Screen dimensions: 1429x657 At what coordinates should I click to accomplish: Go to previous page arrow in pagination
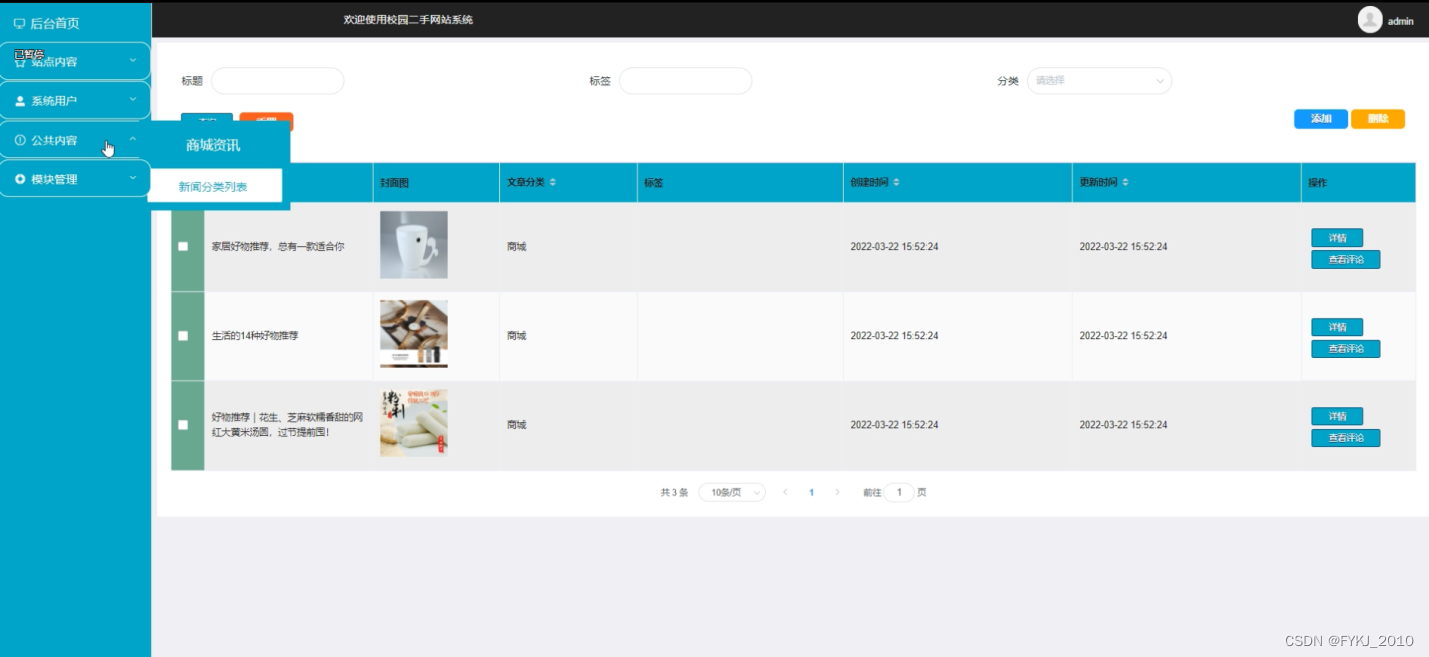(785, 492)
